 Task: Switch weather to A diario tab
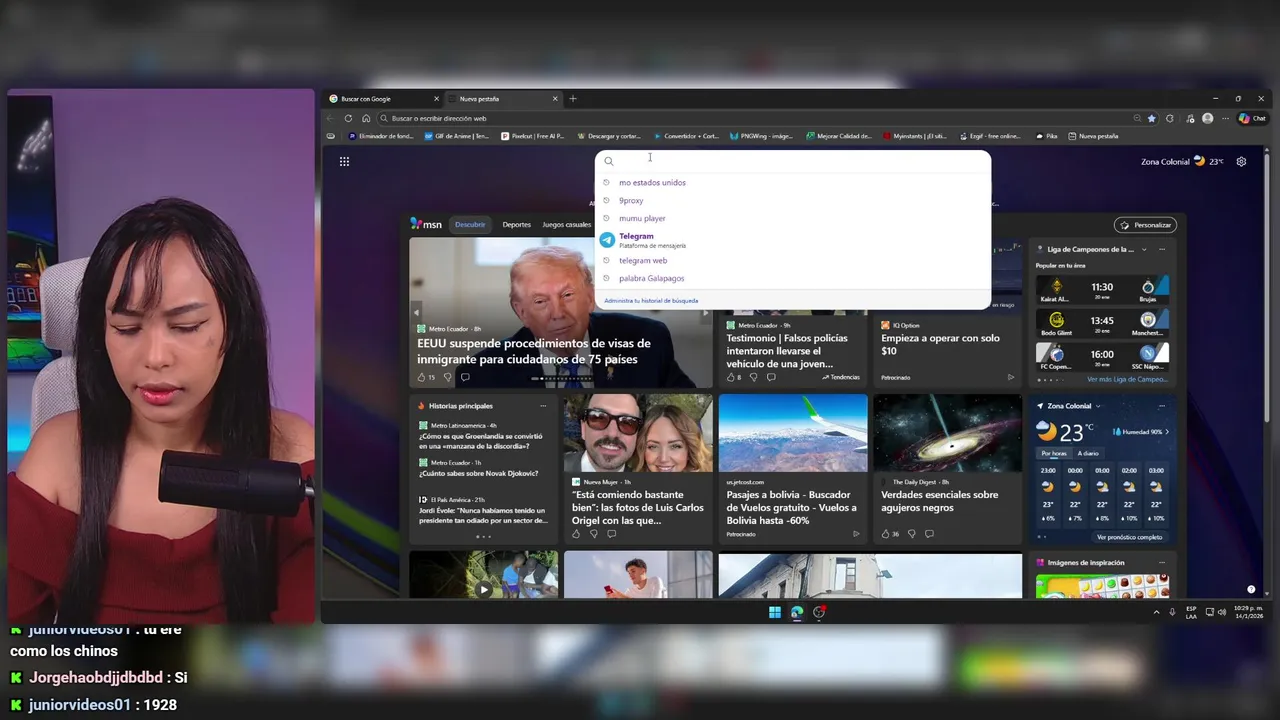1088,453
